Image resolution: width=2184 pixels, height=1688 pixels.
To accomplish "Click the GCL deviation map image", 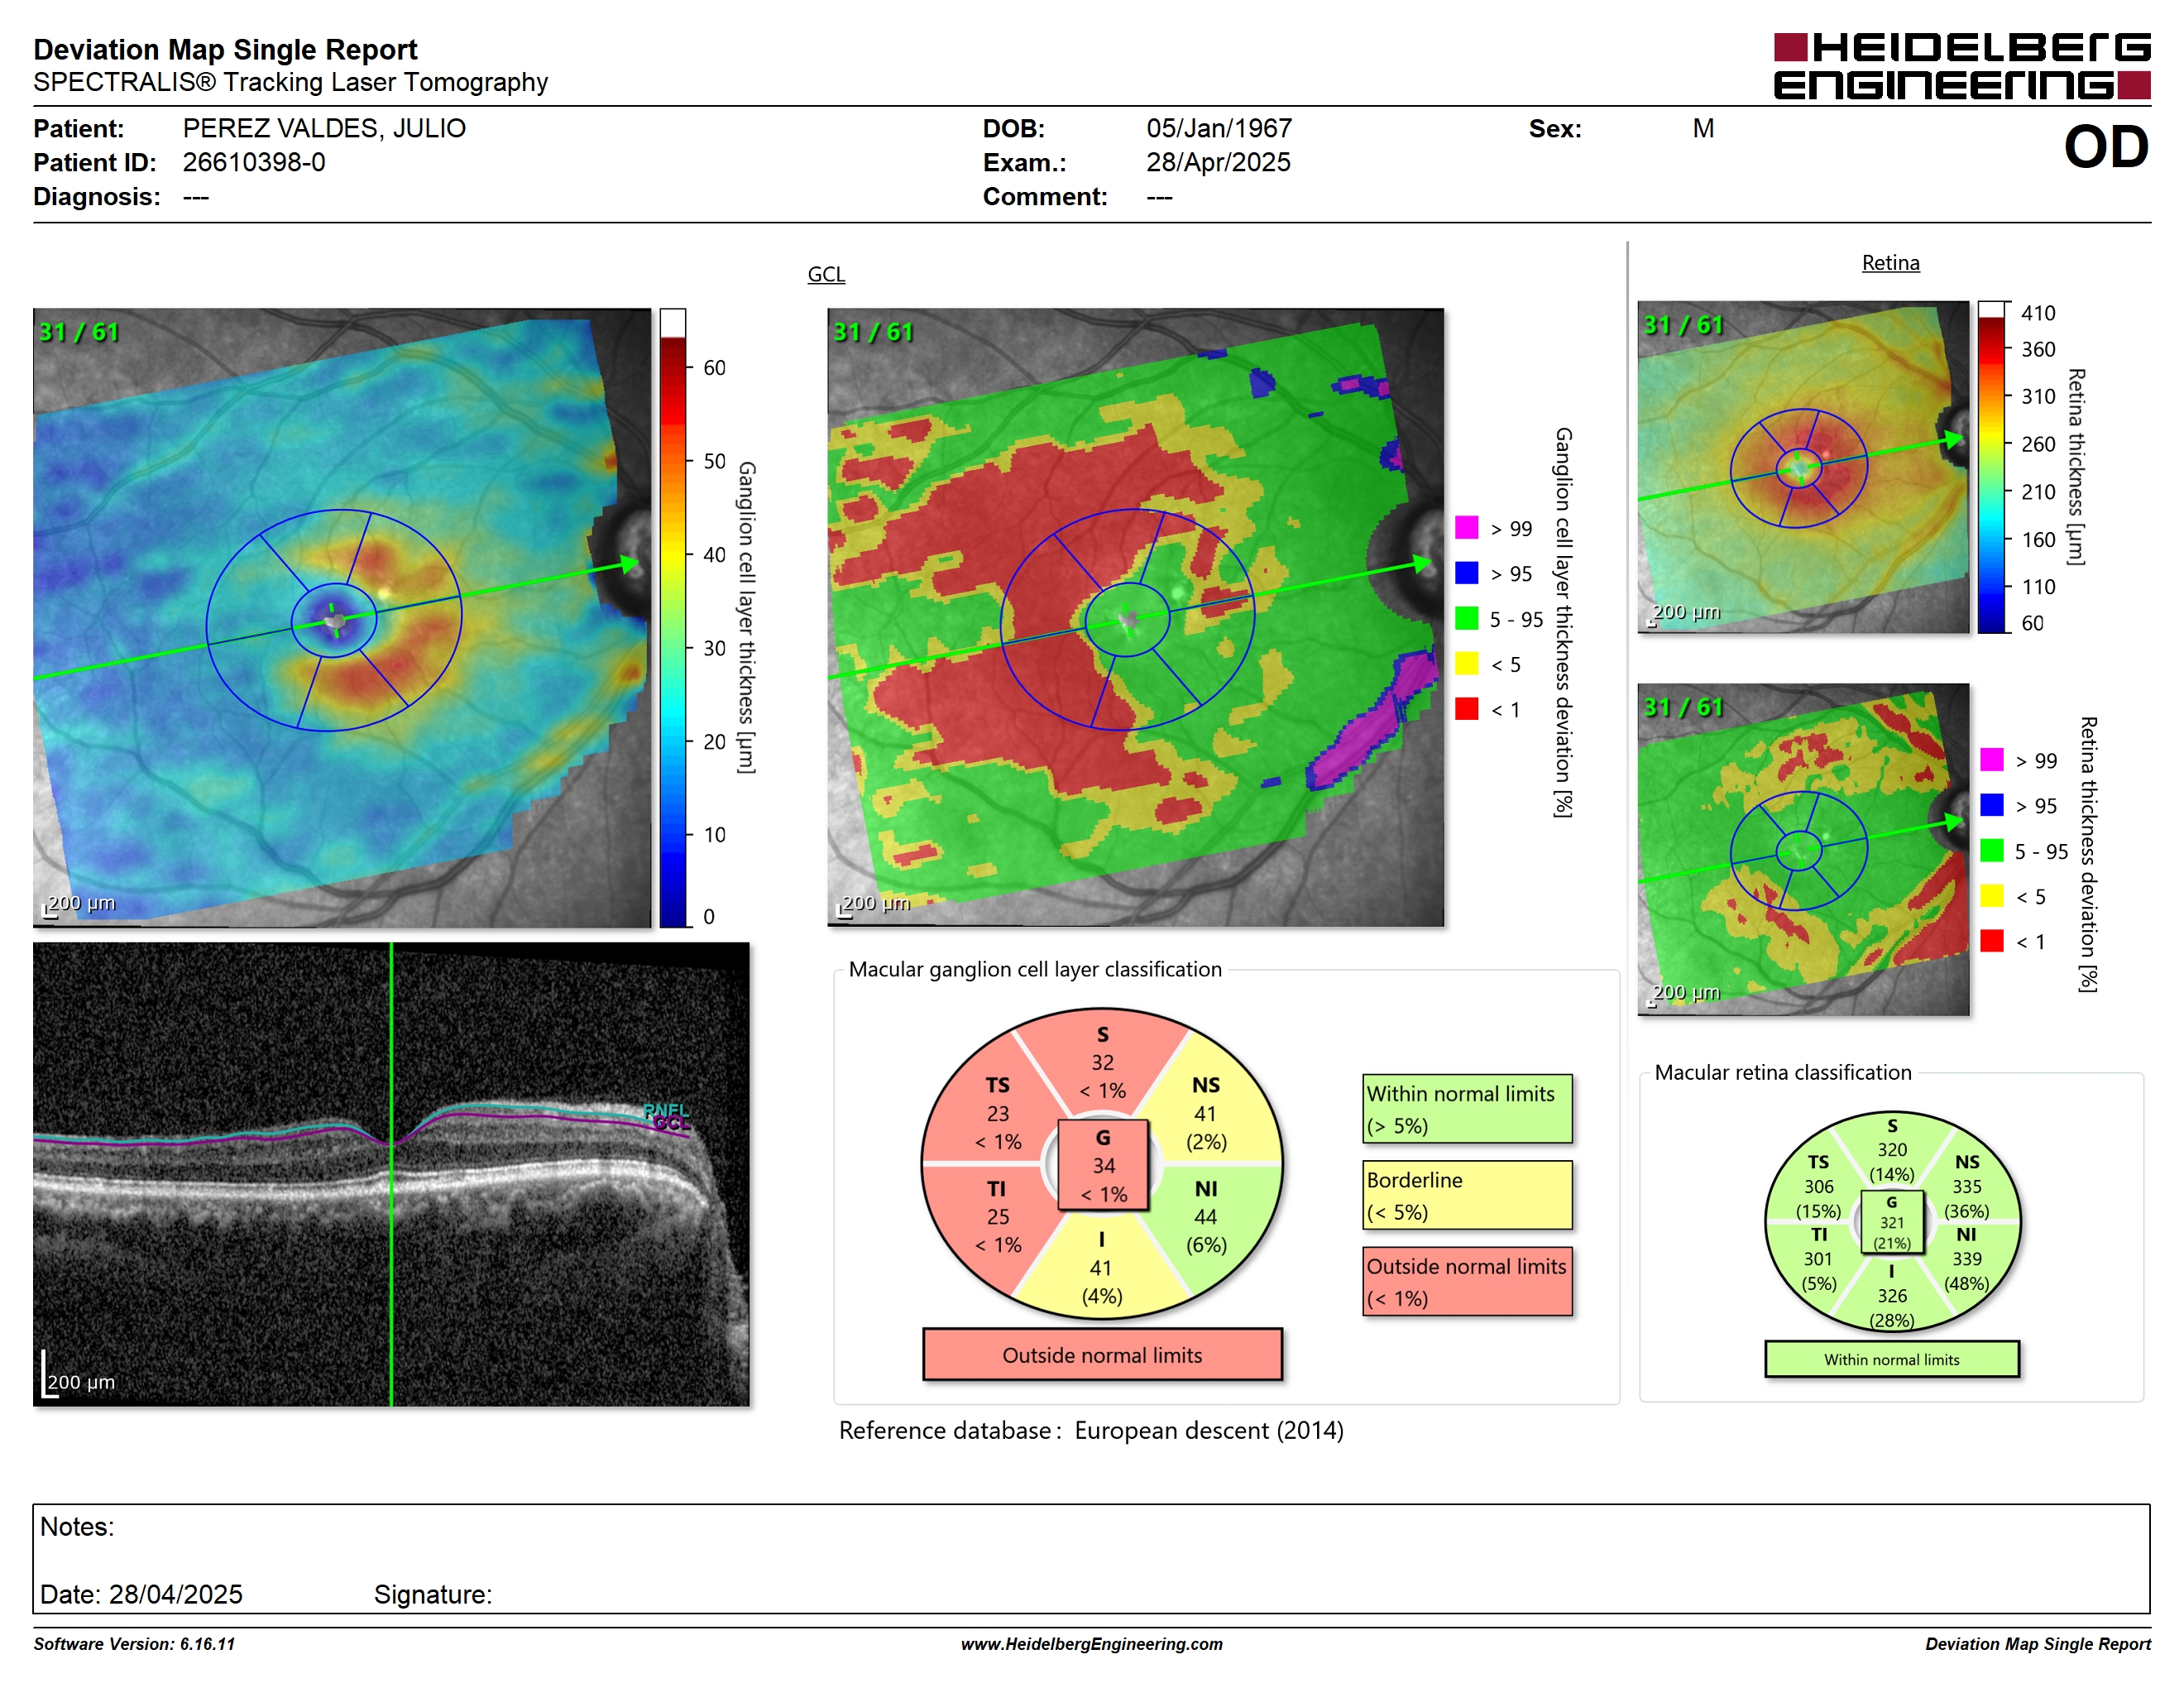I will [1135, 617].
